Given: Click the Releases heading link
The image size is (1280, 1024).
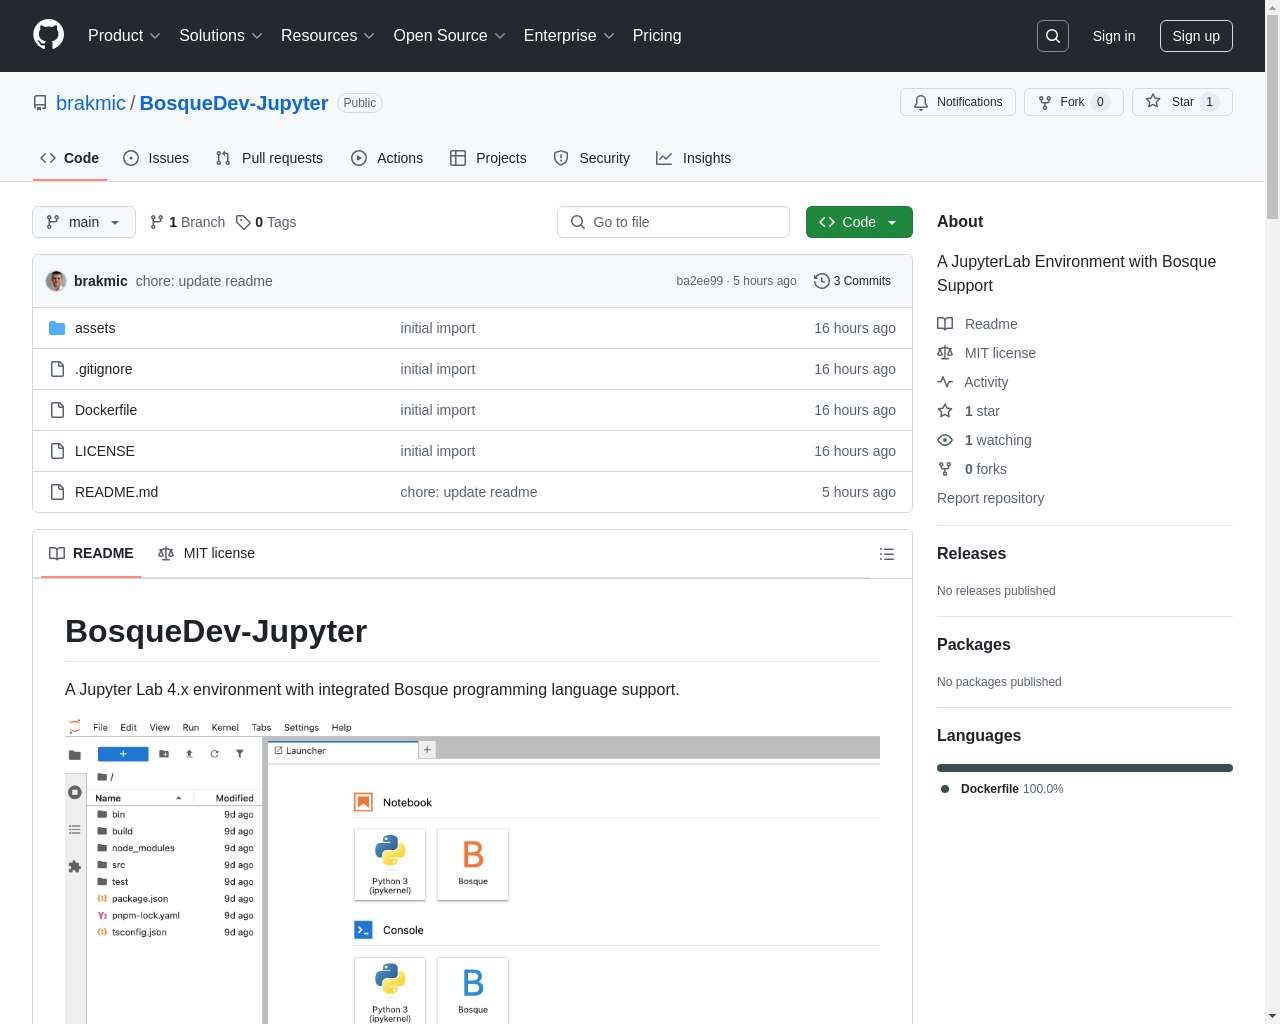Looking at the screenshot, I should [971, 554].
